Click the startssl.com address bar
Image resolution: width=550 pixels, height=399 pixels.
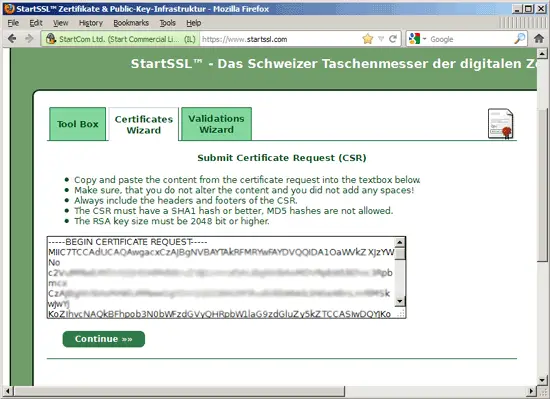click(281, 39)
